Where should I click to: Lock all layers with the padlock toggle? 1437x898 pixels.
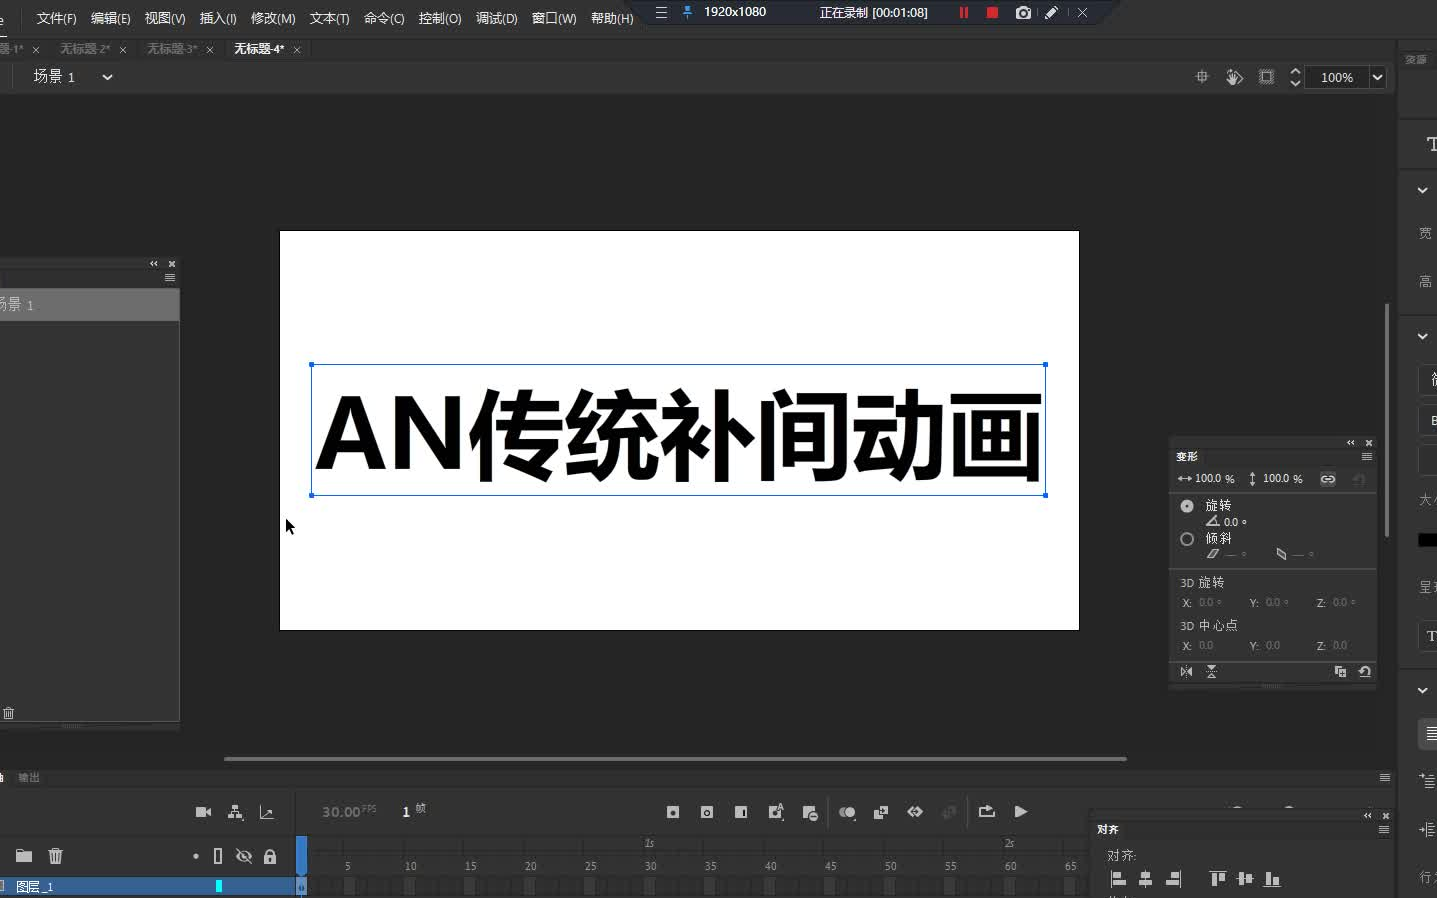point(270,856)
